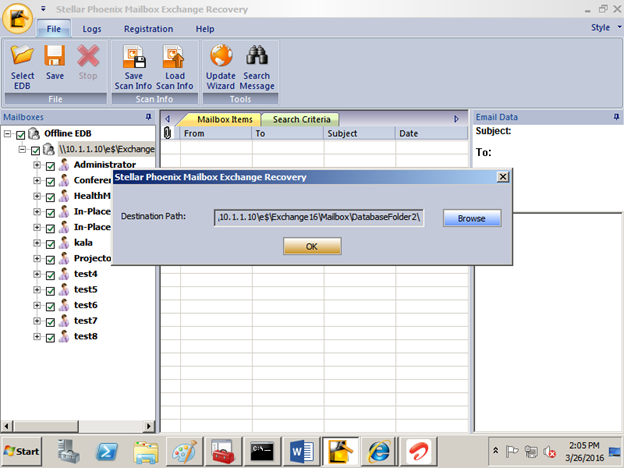
Task: Uncheck the Offline EDB checkbox
Action: 20,135
